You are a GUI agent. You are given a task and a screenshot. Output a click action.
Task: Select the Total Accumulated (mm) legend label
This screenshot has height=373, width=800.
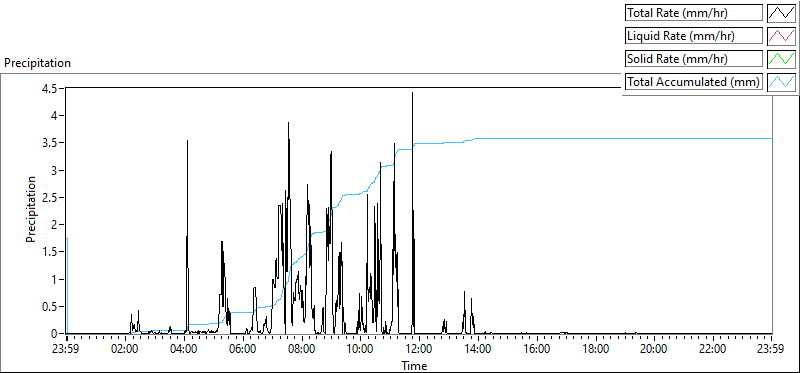coord(694,82)
